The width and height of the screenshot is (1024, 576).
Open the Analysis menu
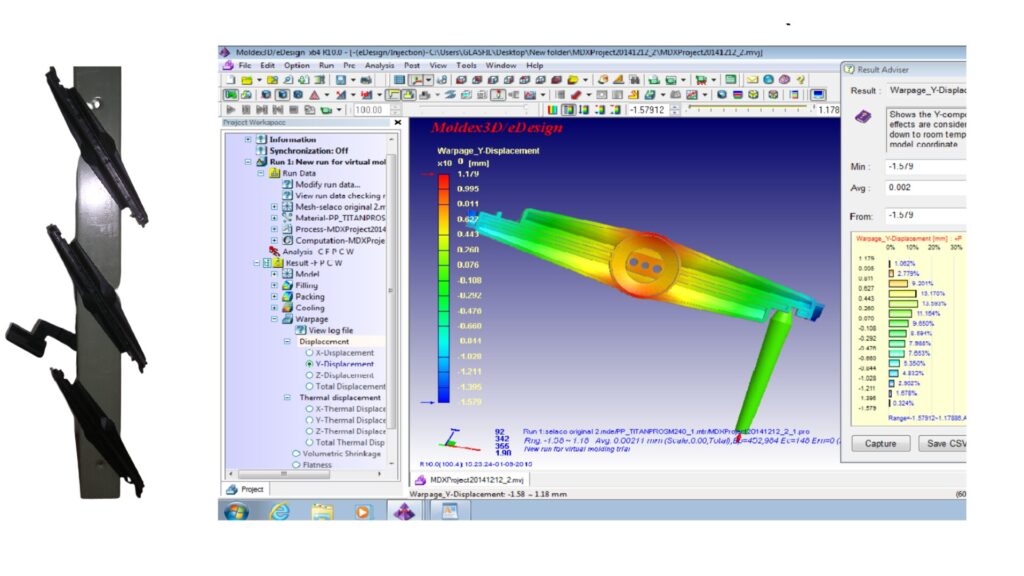pos(379,65)
